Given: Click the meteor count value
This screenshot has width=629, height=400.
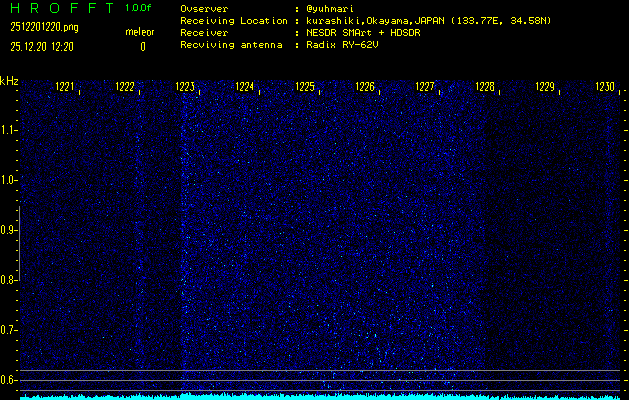Looking at the screenshot, I should pos(143,47).
